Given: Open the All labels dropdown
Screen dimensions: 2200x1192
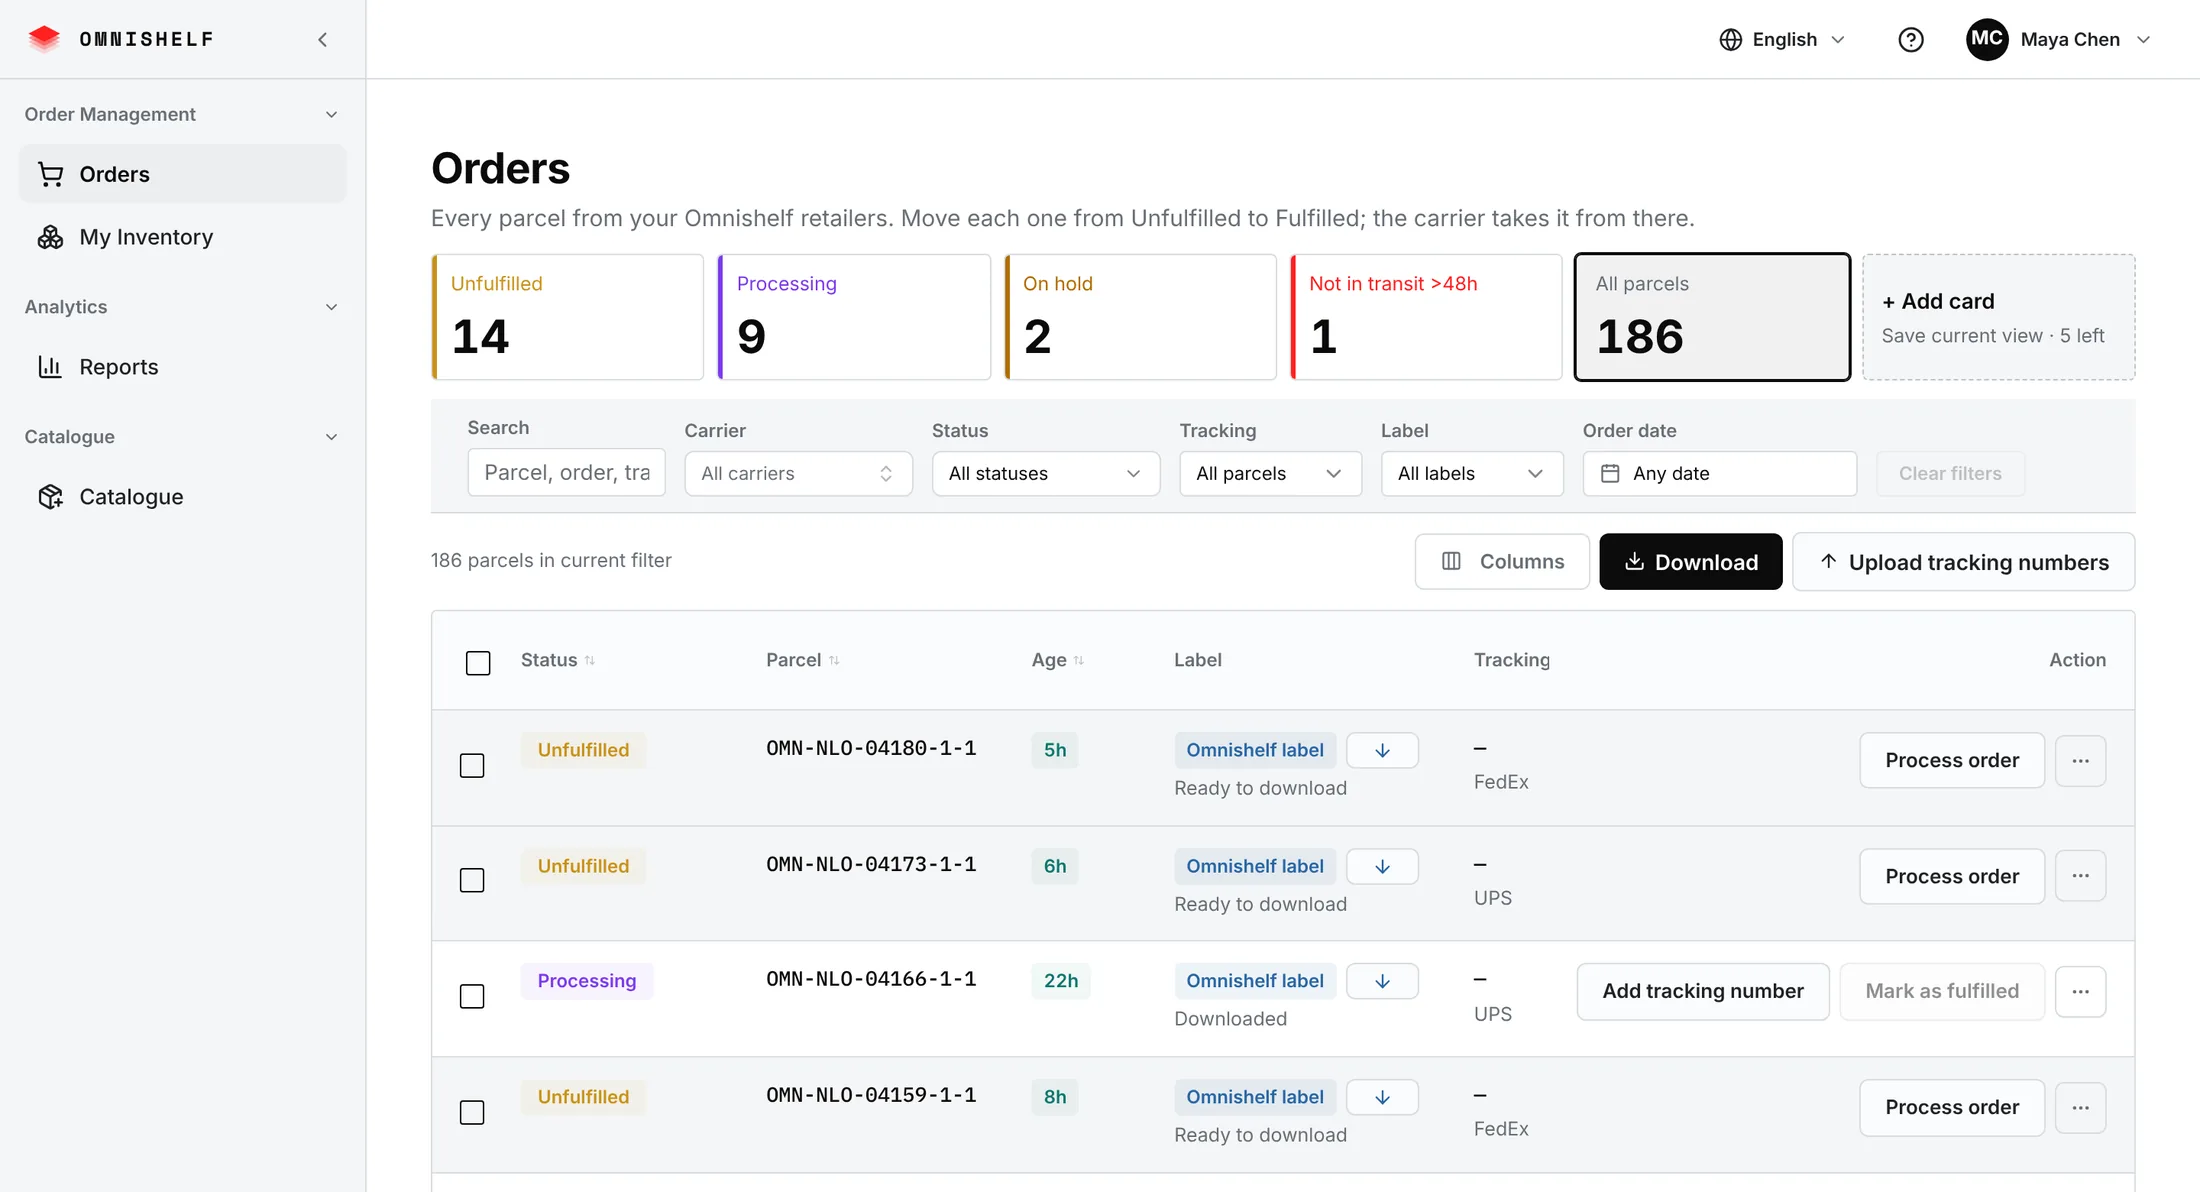Looking at the screenshot, I should tap(1472, 473).
